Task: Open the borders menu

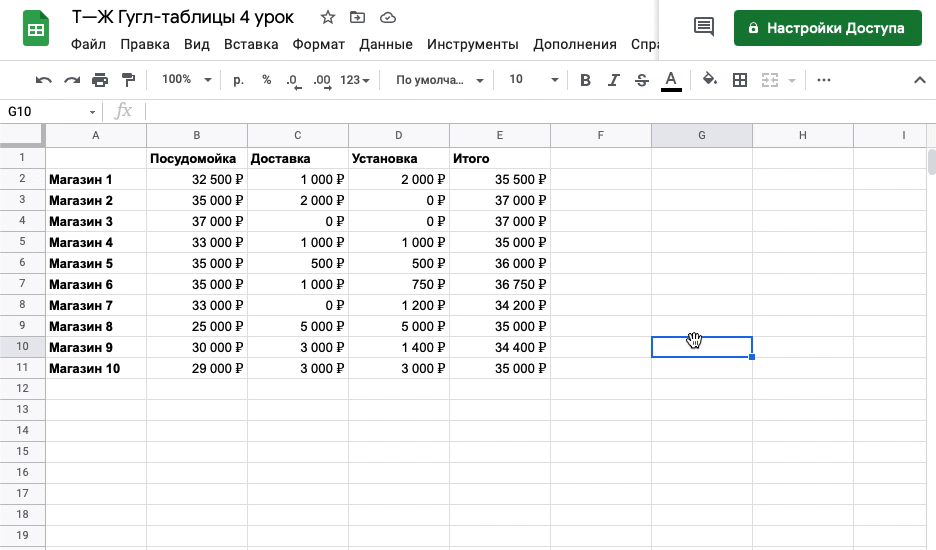Action: [x=740, y=80]
